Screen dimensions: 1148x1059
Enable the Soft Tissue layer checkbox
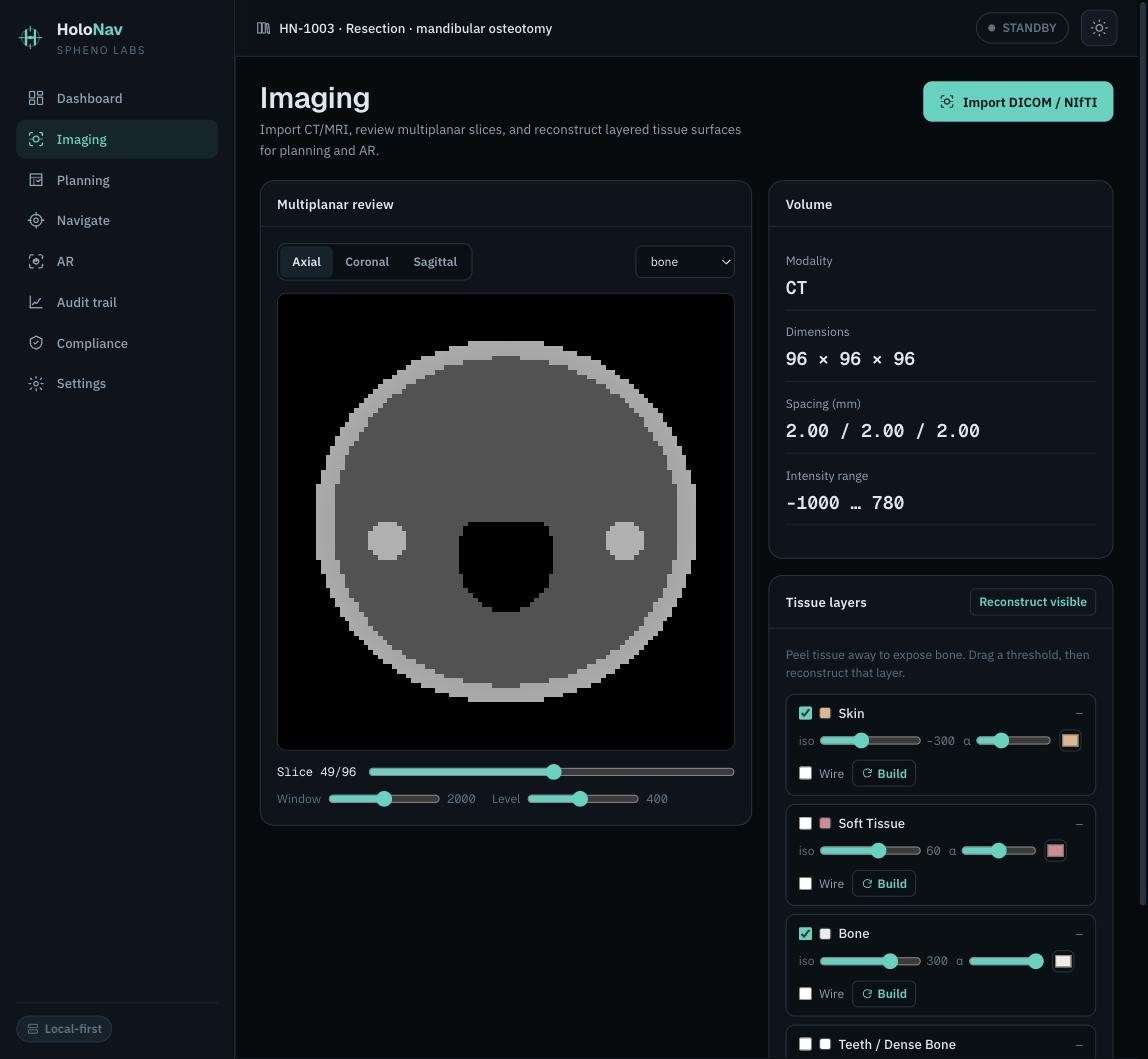805,823
